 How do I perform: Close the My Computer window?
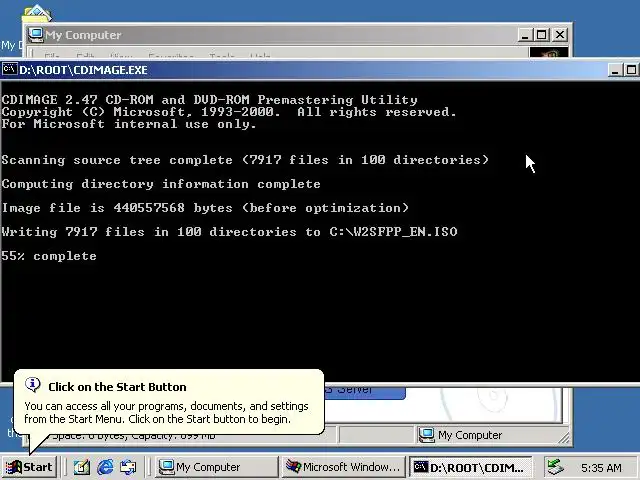pyautogui.click(x=560, y=35)
